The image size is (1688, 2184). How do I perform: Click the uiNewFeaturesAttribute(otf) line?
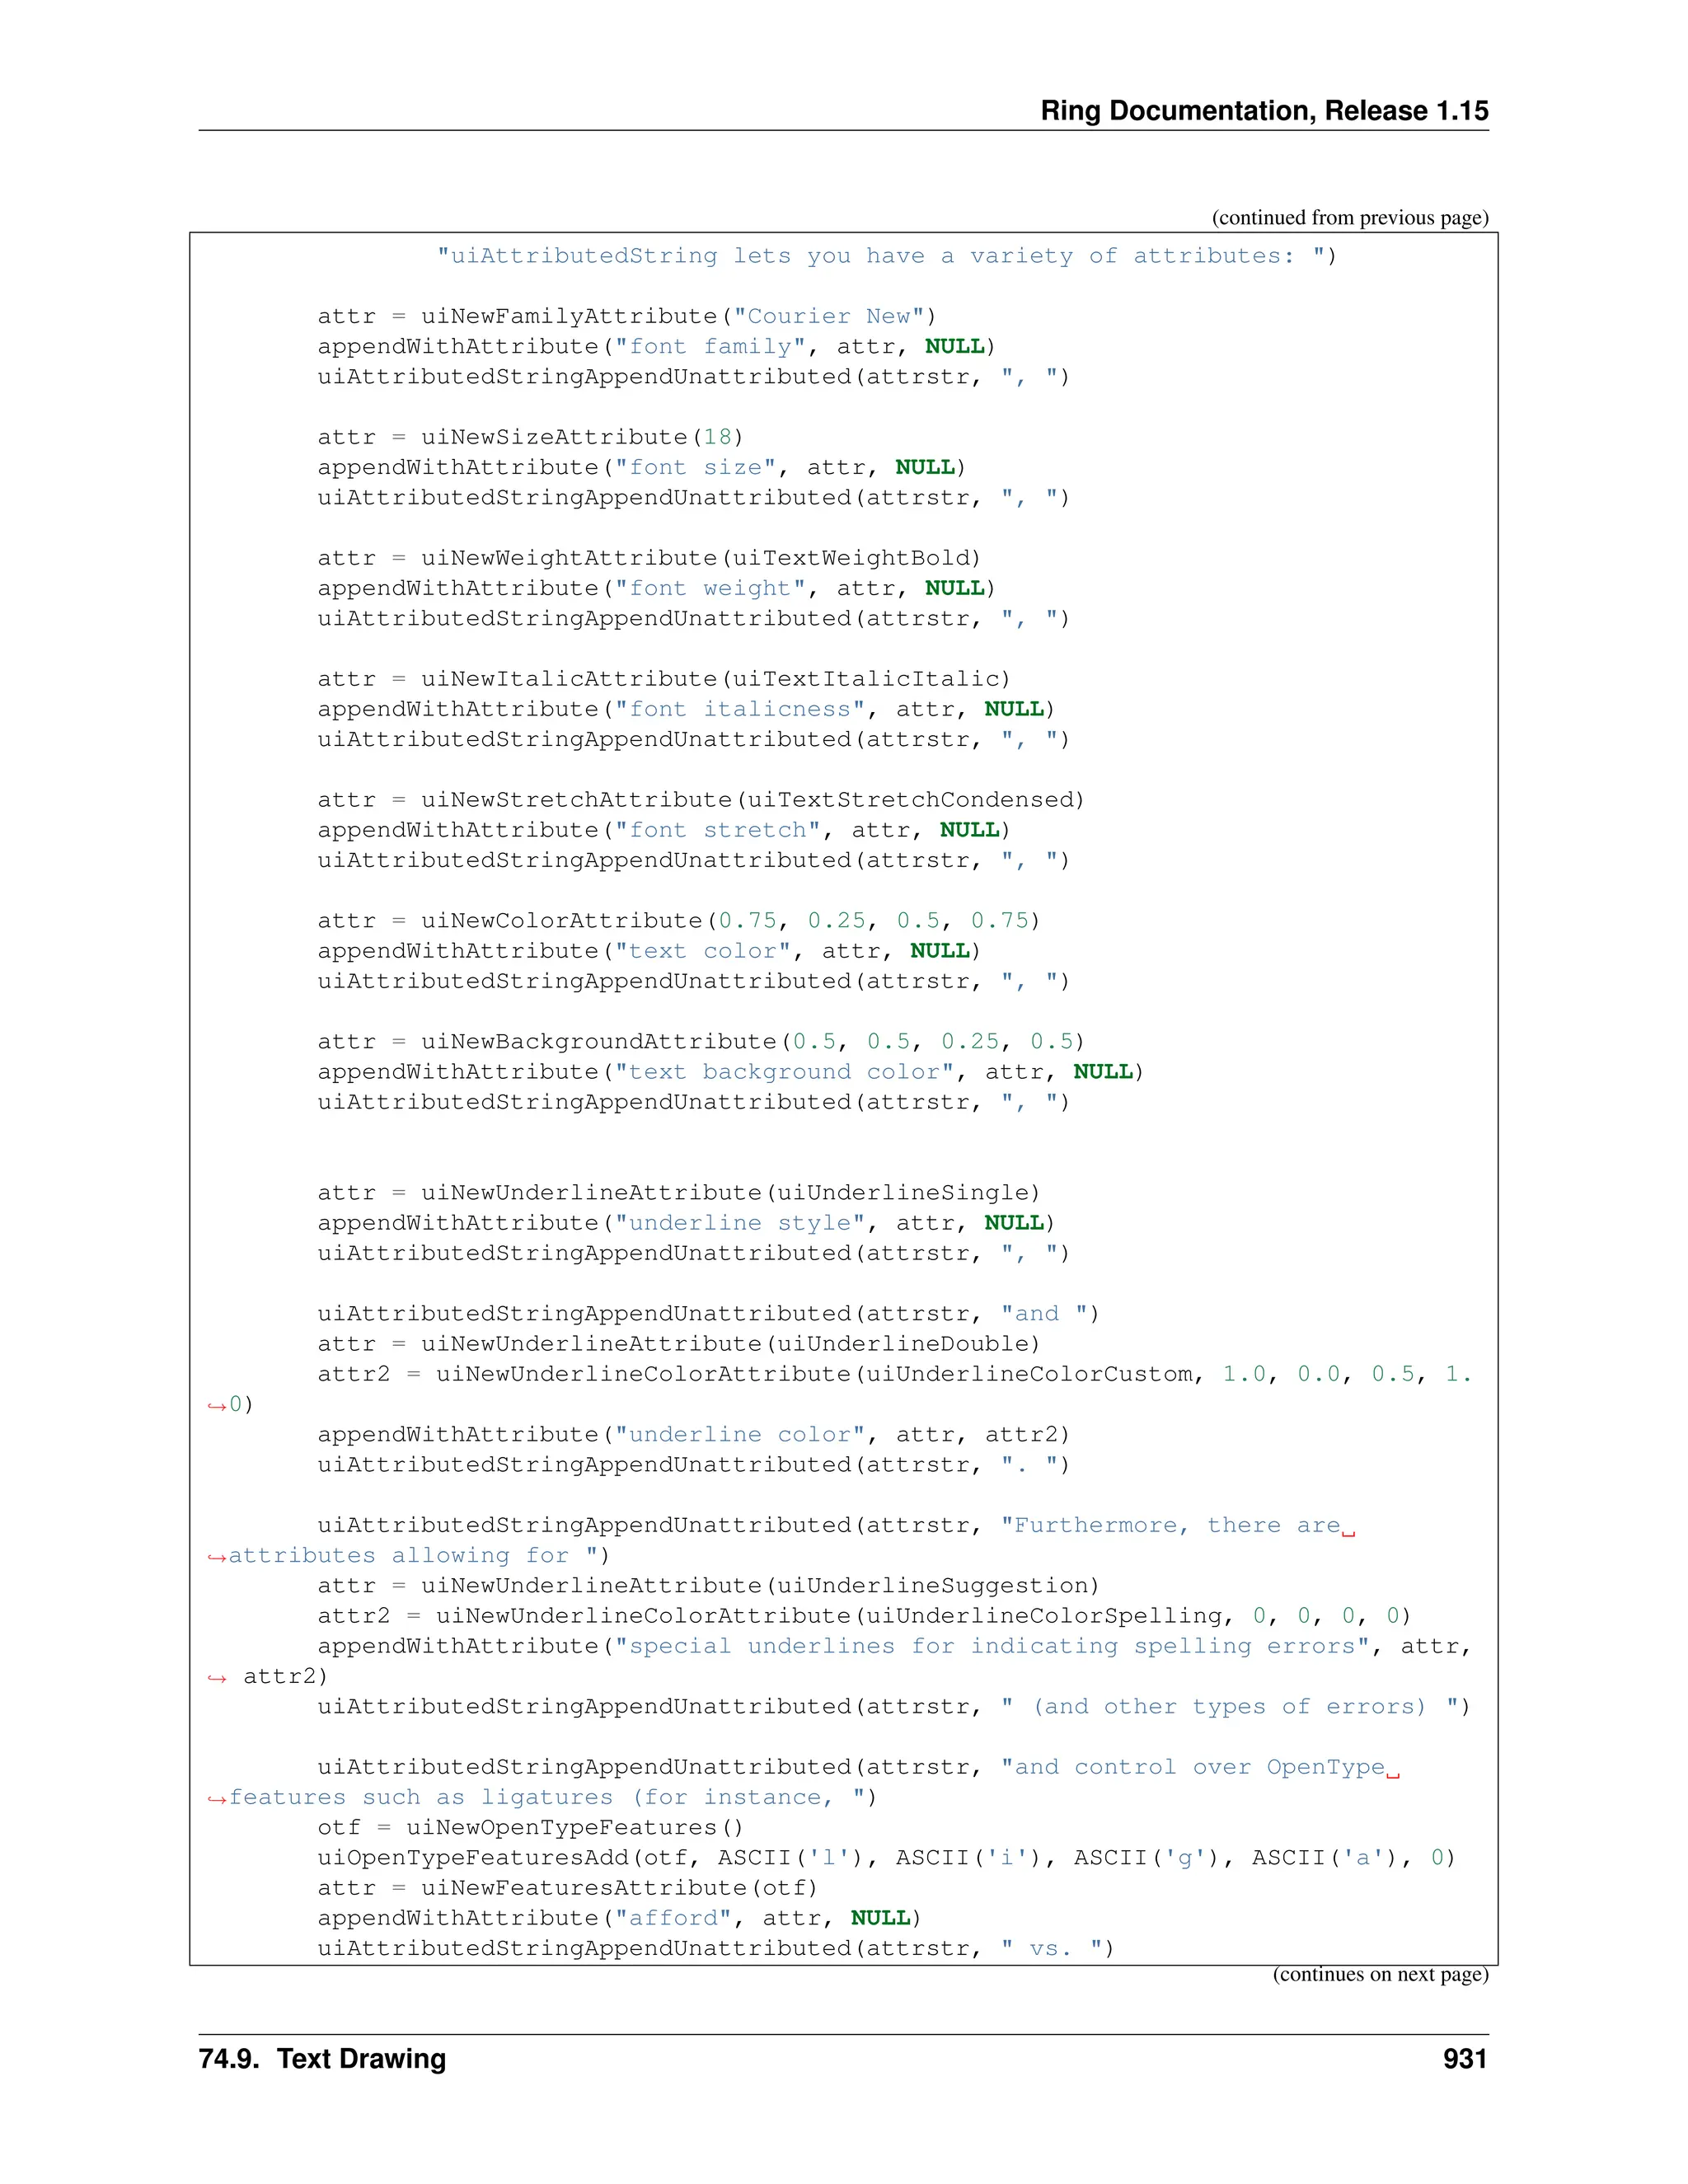567,1888
